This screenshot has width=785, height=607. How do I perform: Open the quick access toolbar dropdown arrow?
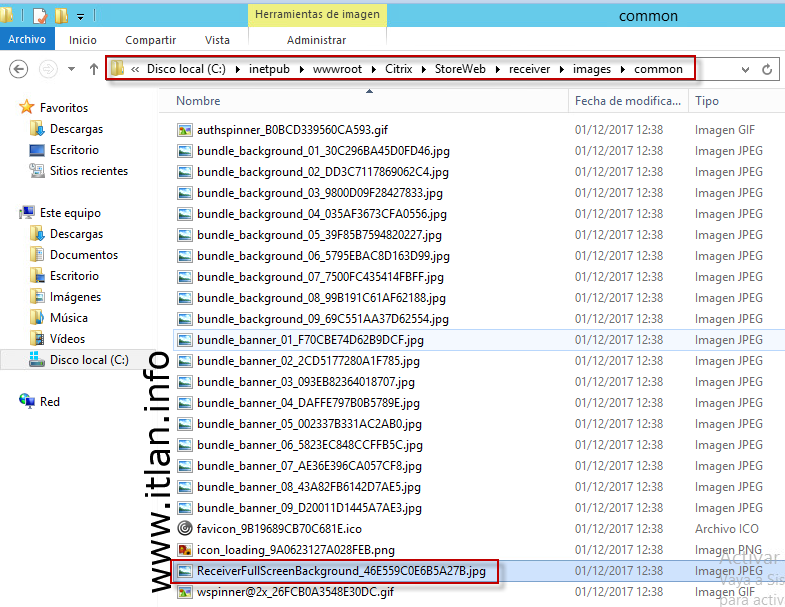80,16
